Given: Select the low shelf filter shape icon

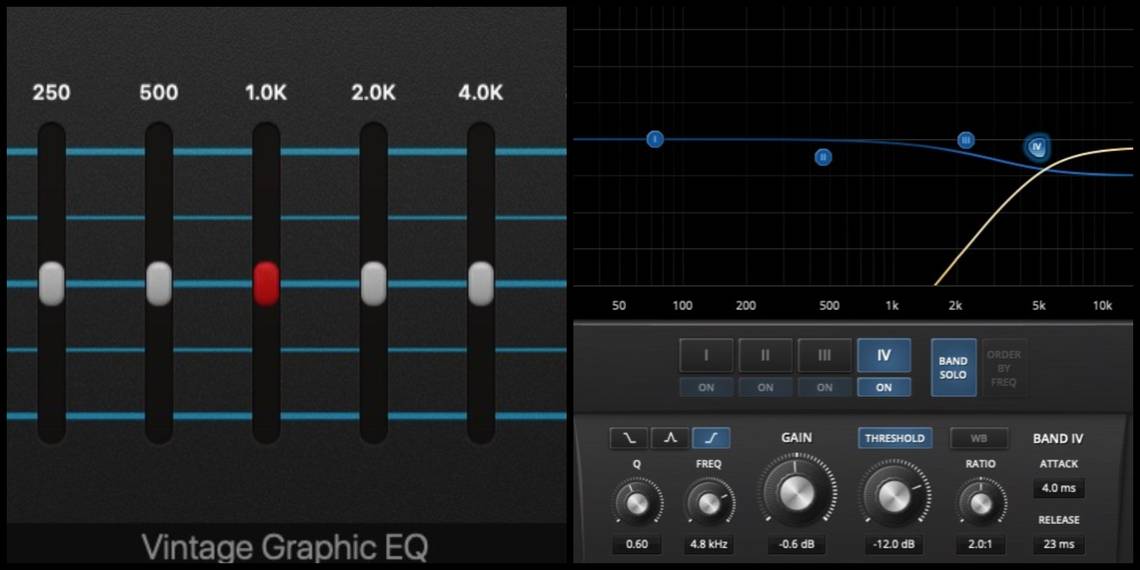Looking at the screenshot, I should point(629,438).
